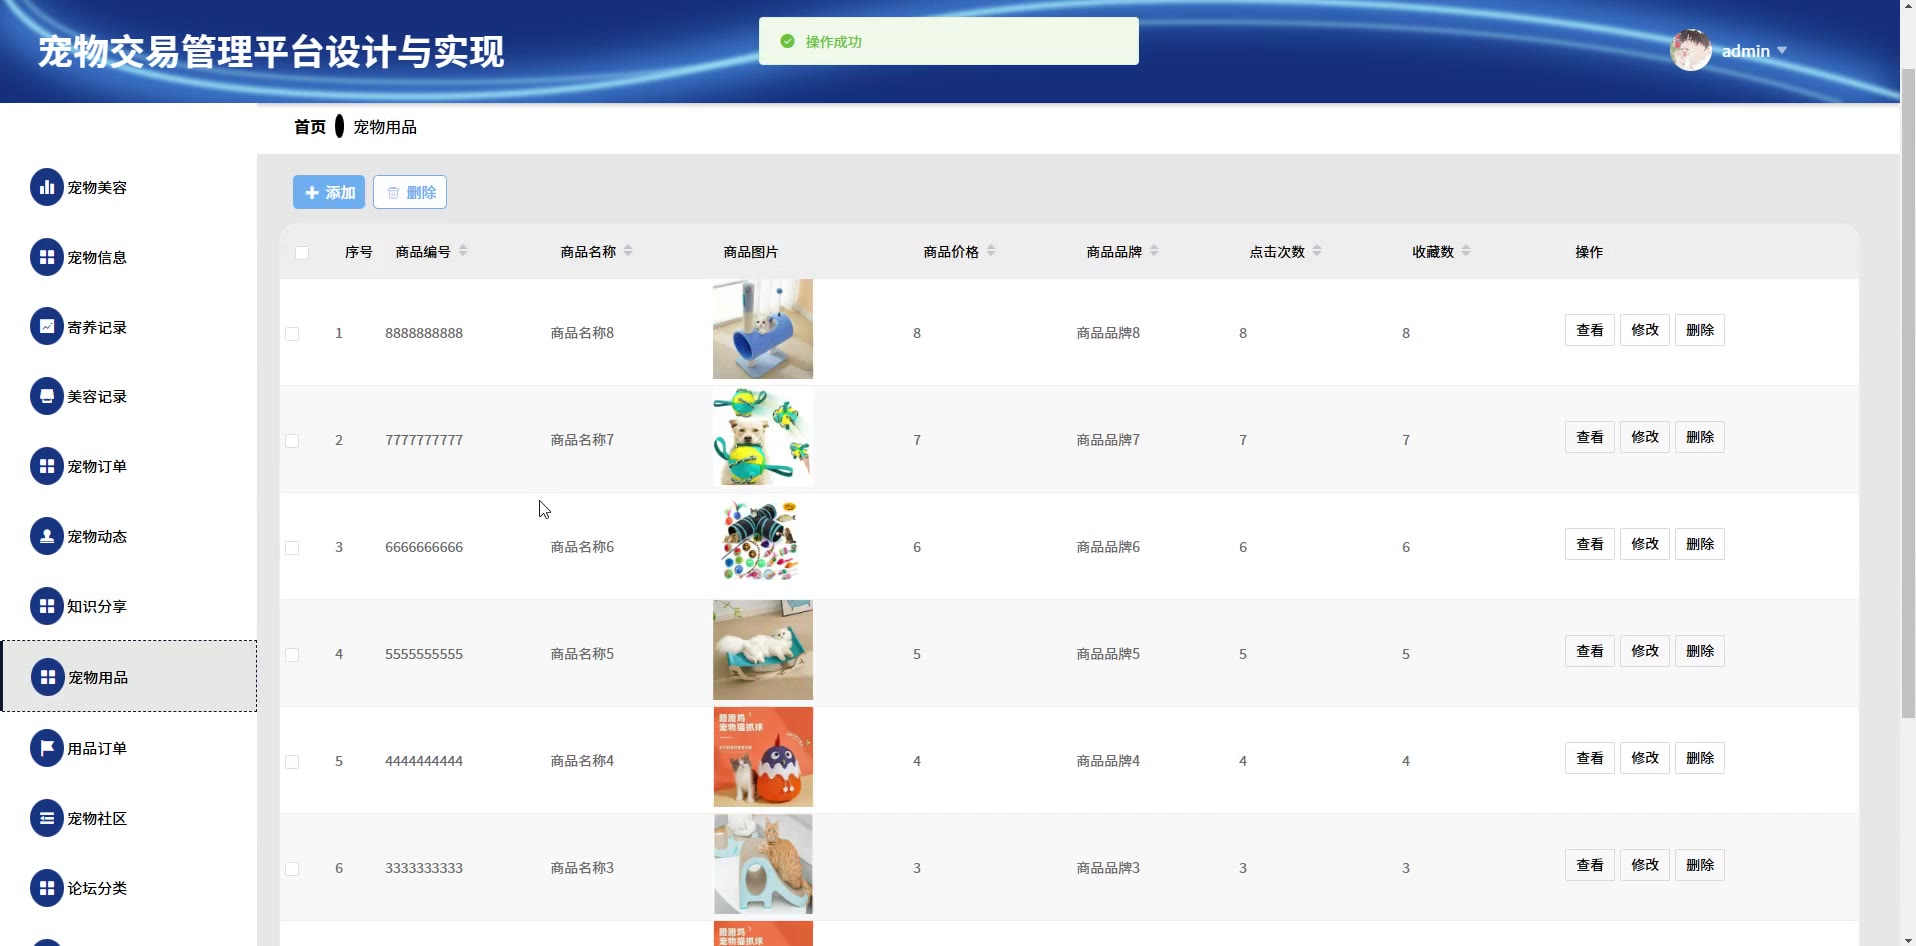
Task: Click the 宠物美容 sidebar icon
Action: tap(47, 187)
